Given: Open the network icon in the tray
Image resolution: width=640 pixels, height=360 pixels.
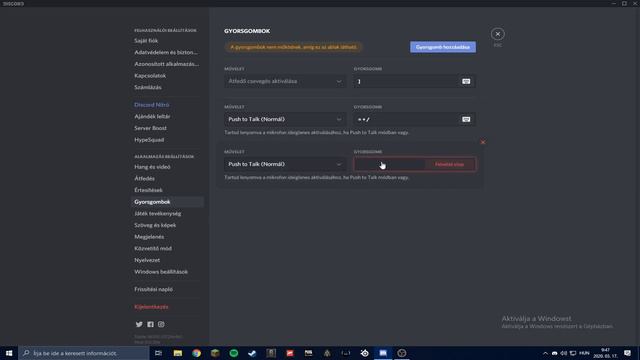Looking at the screenshot, I should 573,353.
